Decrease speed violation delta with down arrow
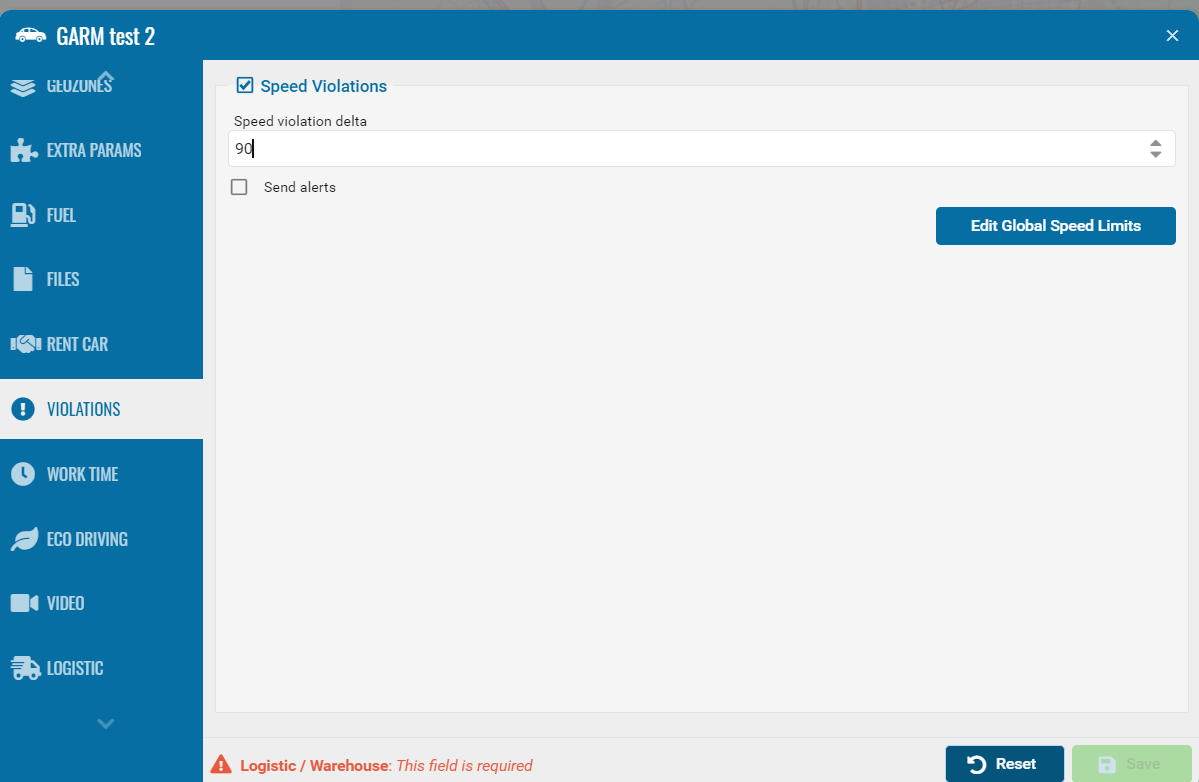 pyautogui.click(x=1155, y=155)
